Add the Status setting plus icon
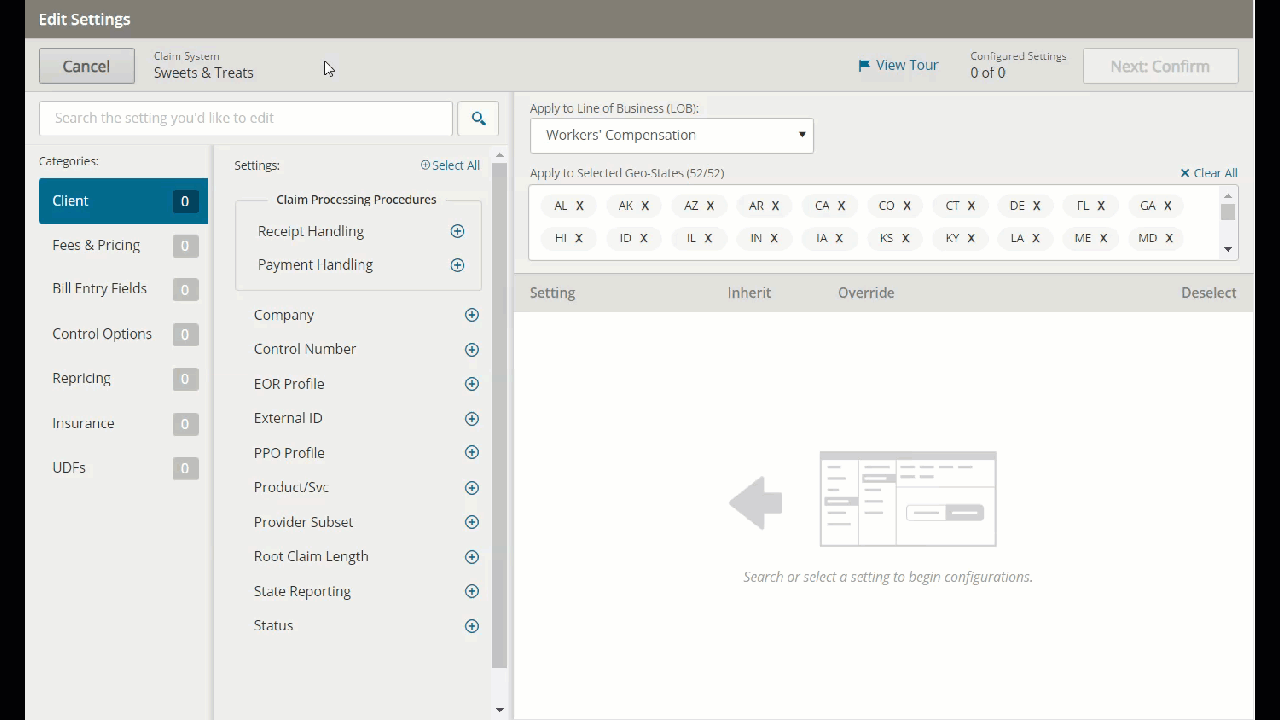Image resolution: width=1280 pixels, height=720 pixels. (472, 626)
